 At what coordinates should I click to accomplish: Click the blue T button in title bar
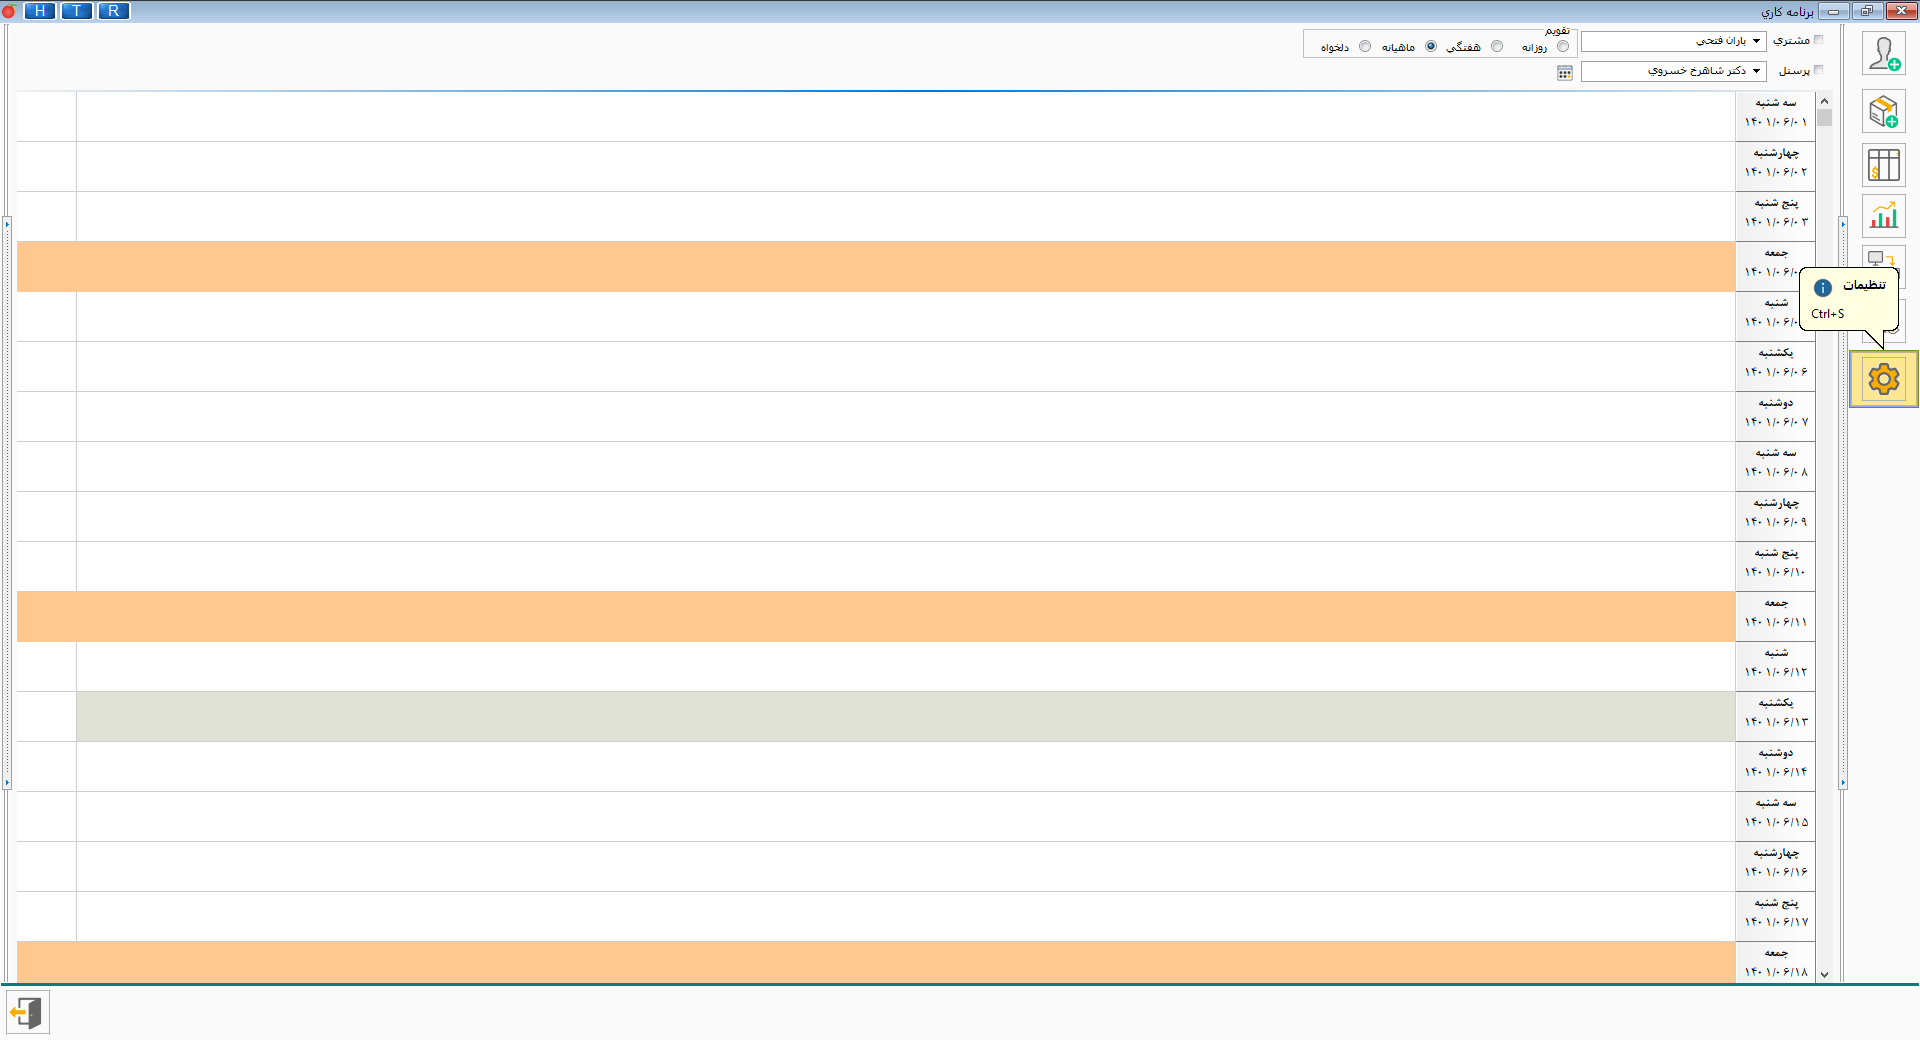(x=77, y=11)
